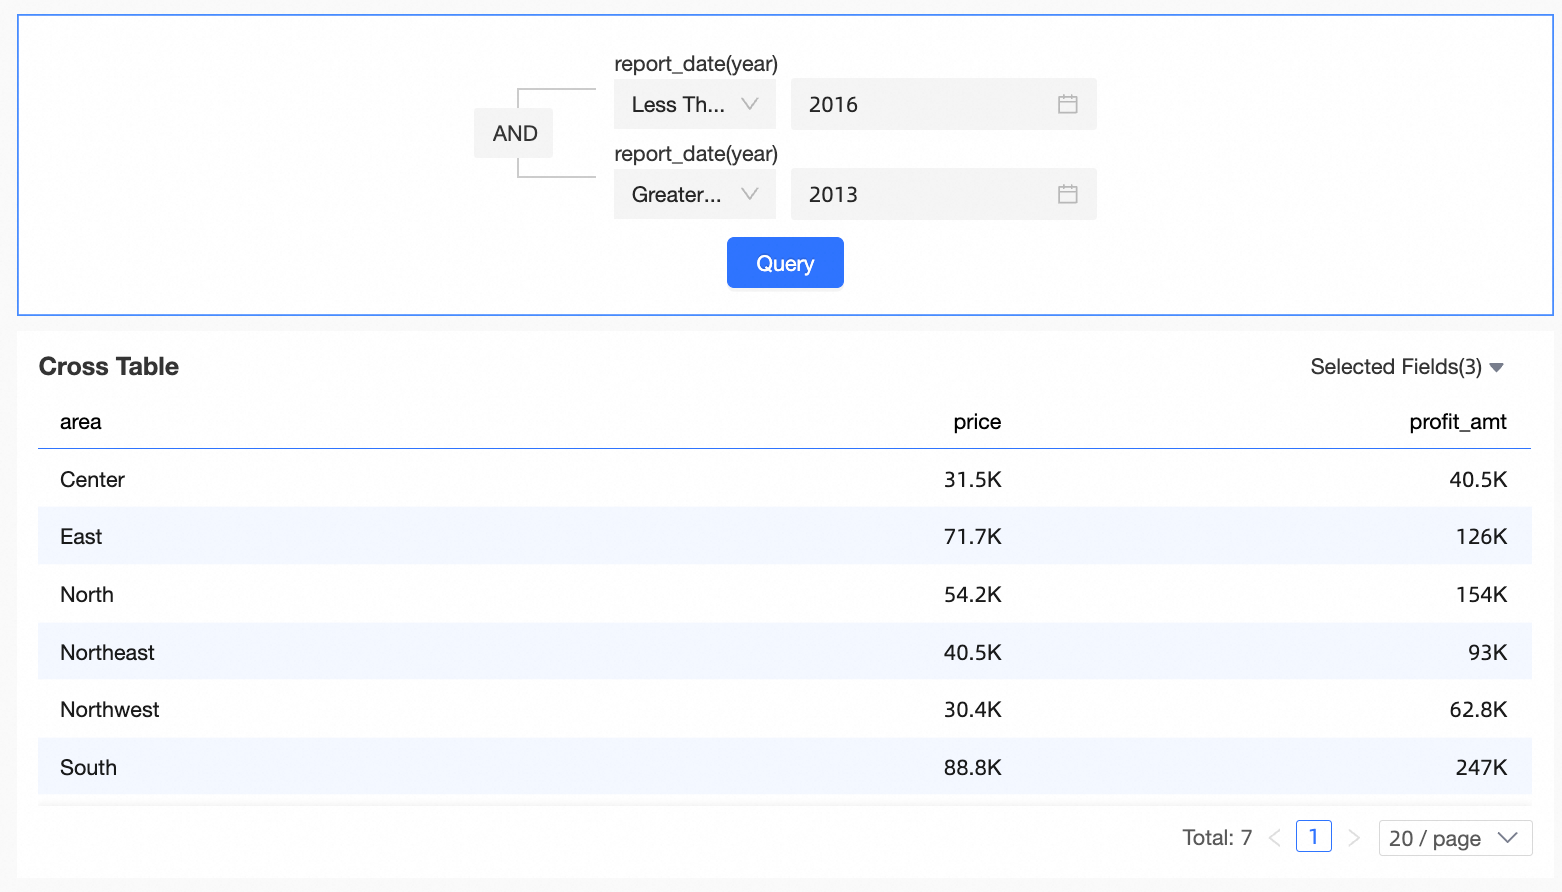Expand the Selected Fields(3) dropdown
This screenshot has width=1562, height=892.
tap(1406, 367)
